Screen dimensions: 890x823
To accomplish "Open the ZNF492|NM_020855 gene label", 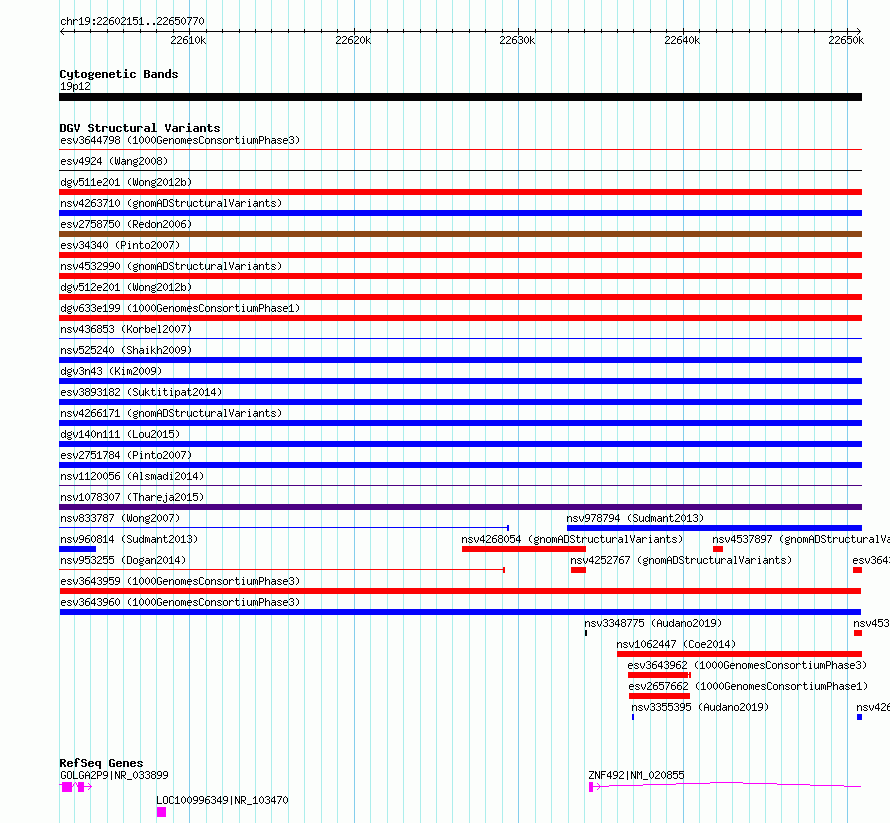I will point(636,775).
